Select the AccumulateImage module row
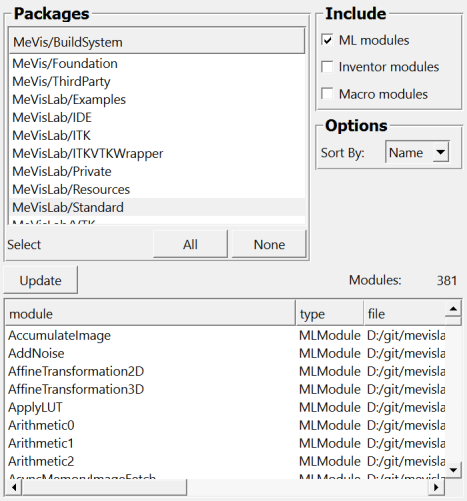 click(x=225, y=335)
